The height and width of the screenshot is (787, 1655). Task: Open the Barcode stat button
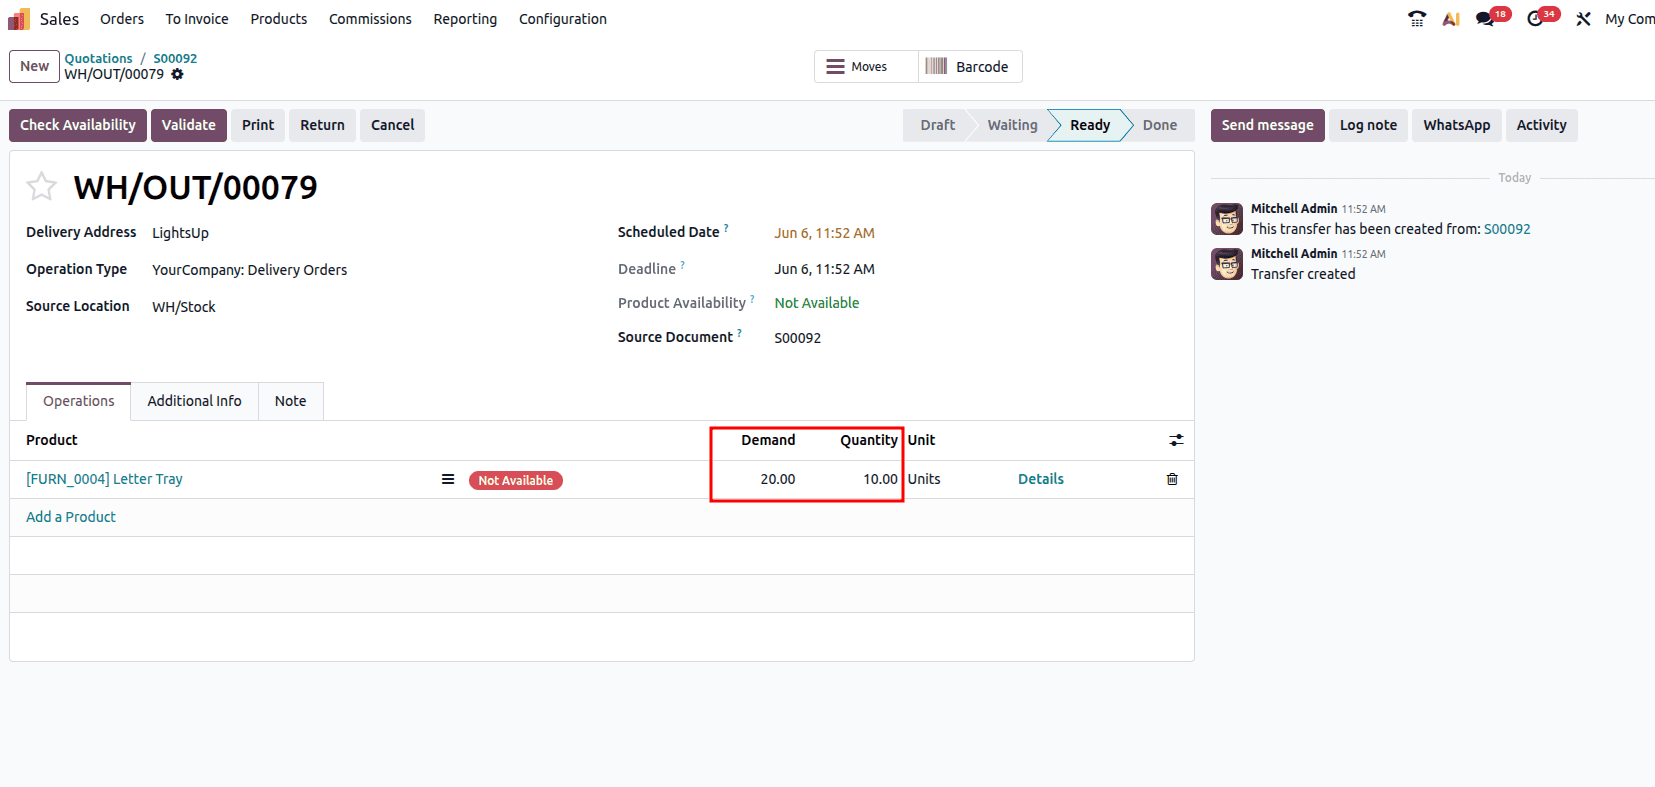(970, 67)
